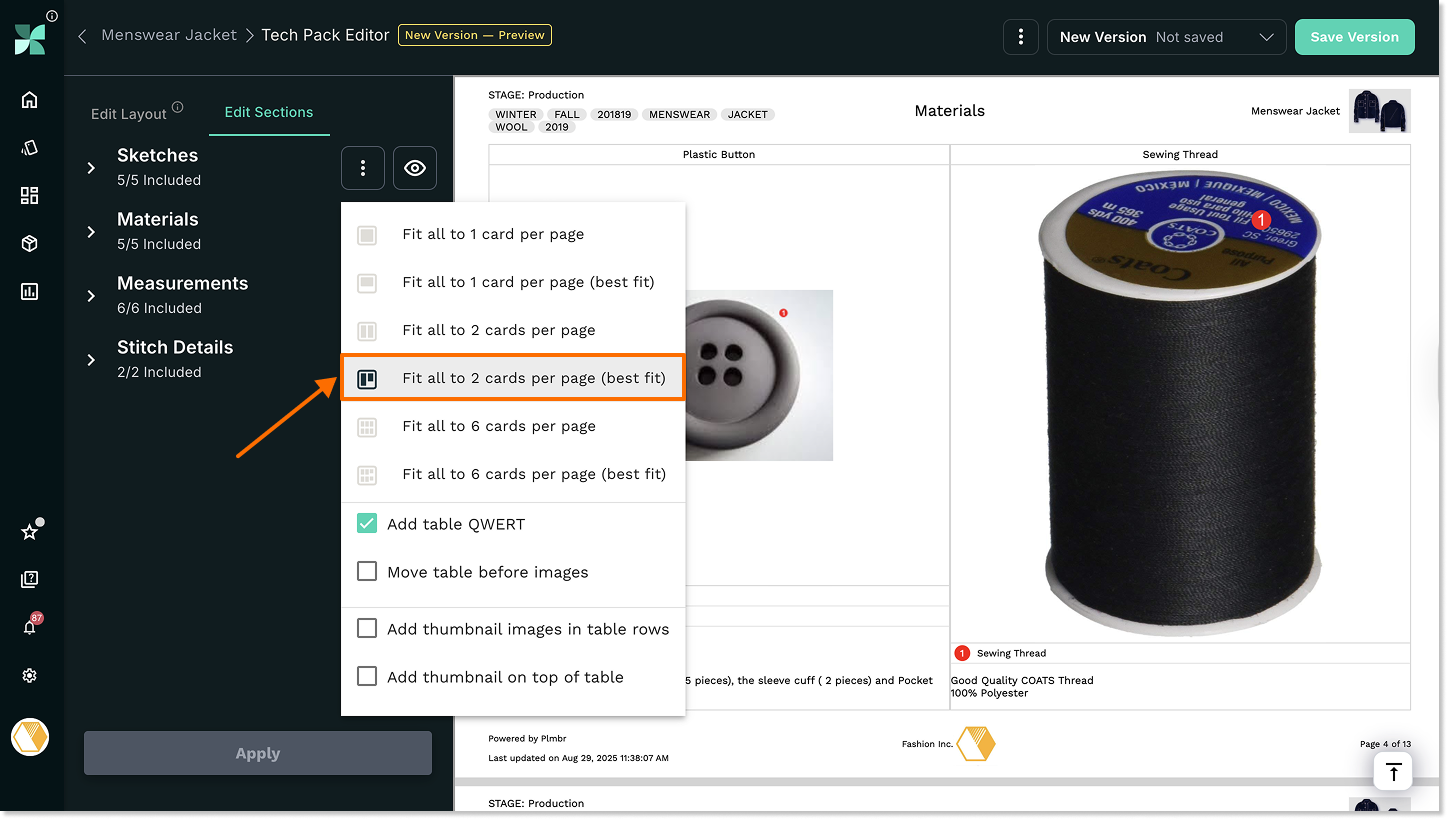
Task: Click the Save Version button
Action: pyautogui.click(x=1354, y=37)
